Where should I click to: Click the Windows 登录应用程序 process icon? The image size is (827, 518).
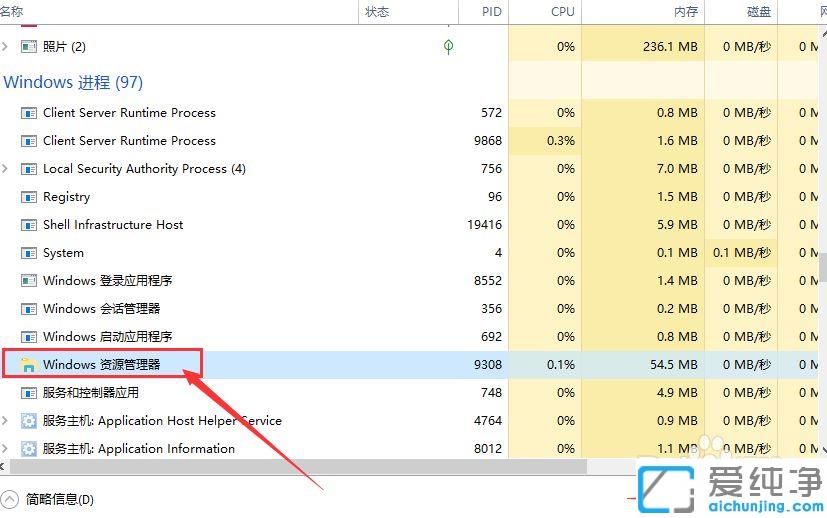pos(29,281)
